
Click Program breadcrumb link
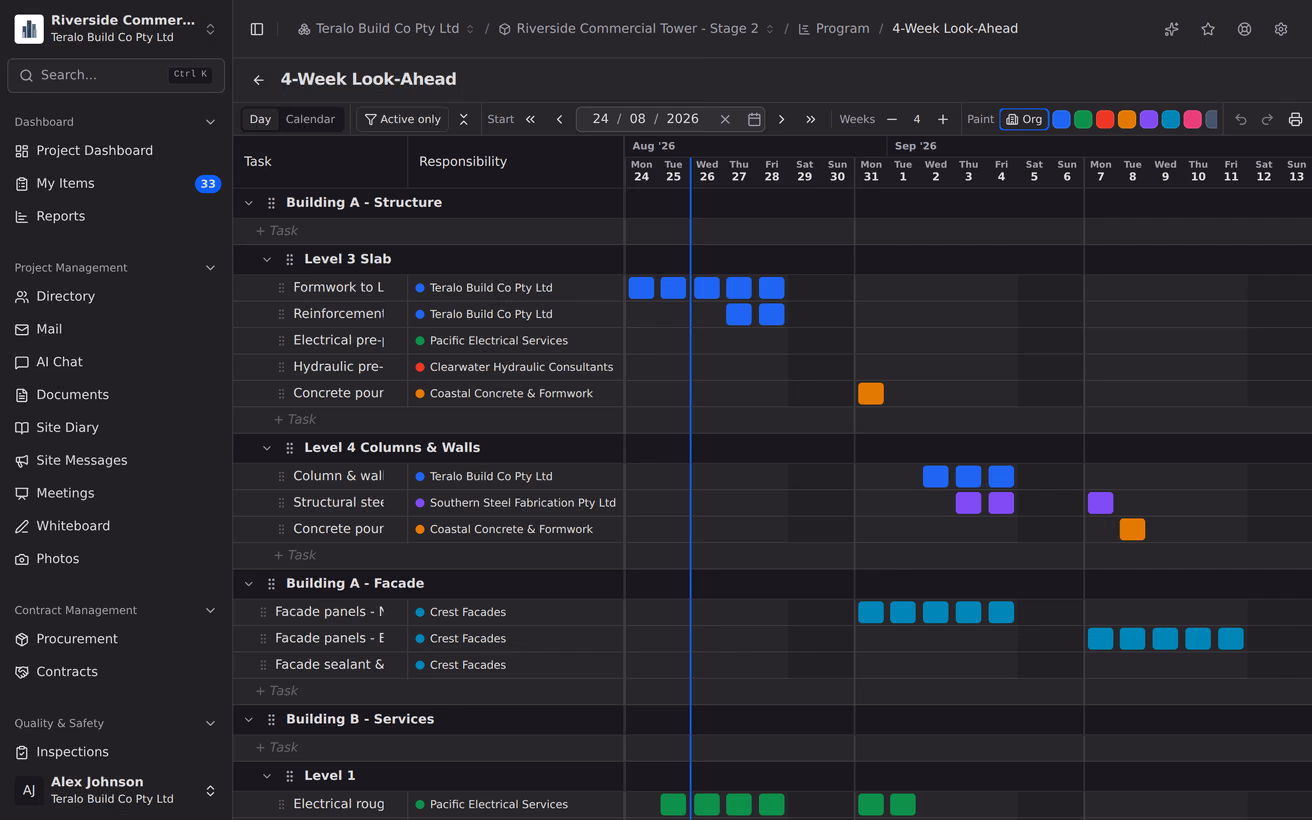[x=833, y=29]
